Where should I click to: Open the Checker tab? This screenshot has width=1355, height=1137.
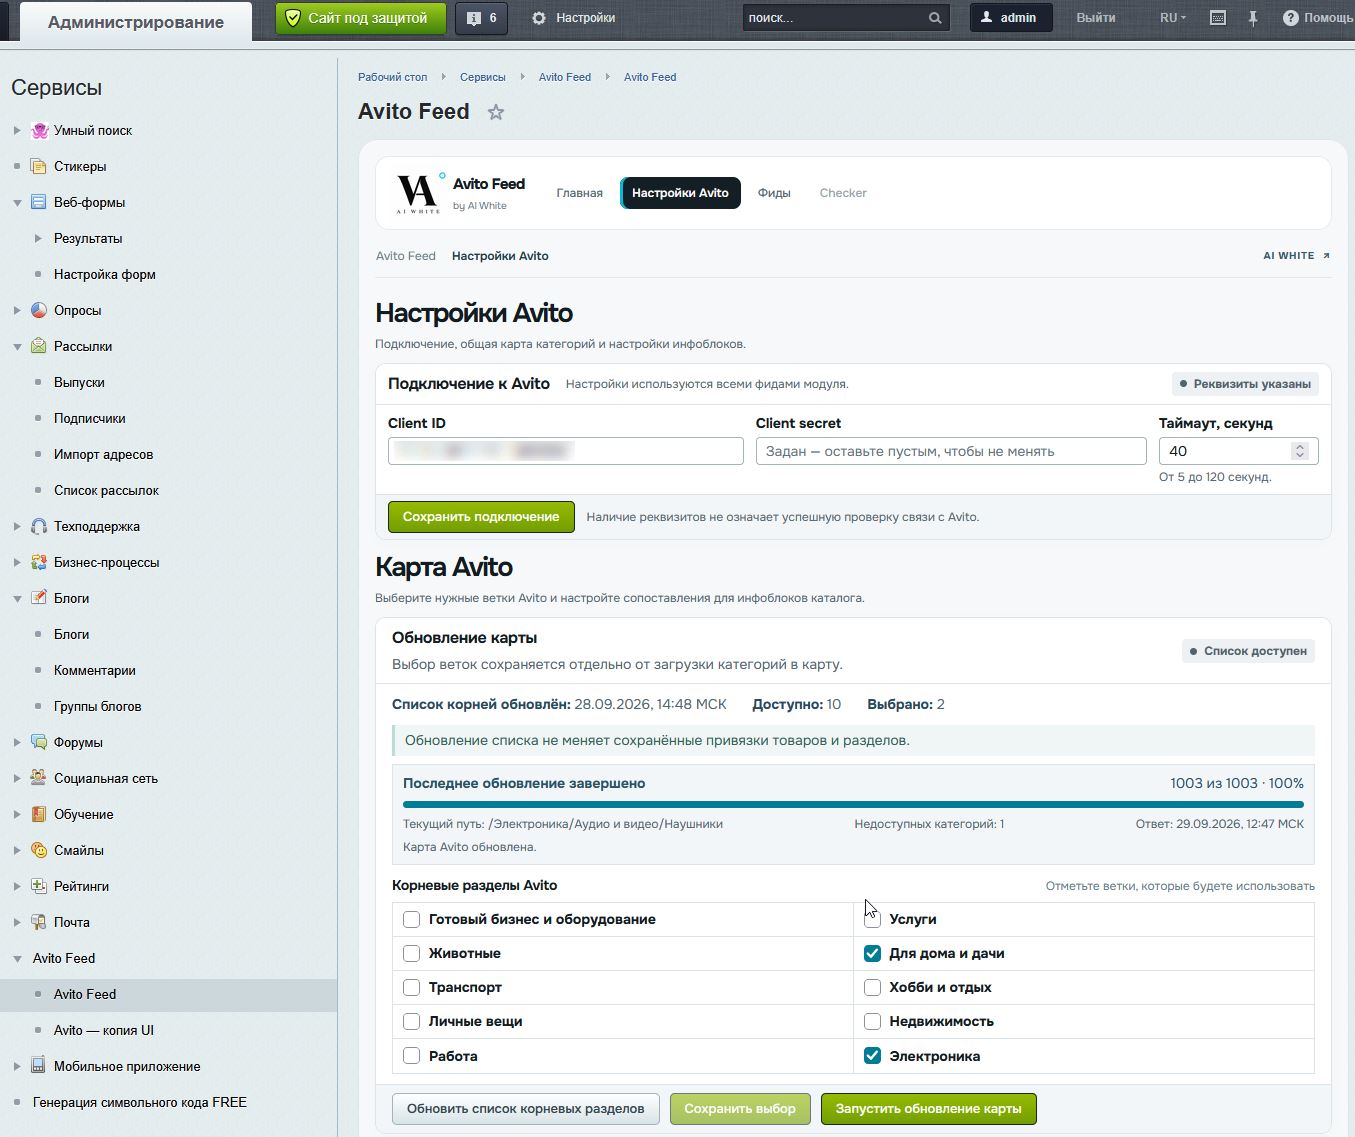[x=843, y=193]
